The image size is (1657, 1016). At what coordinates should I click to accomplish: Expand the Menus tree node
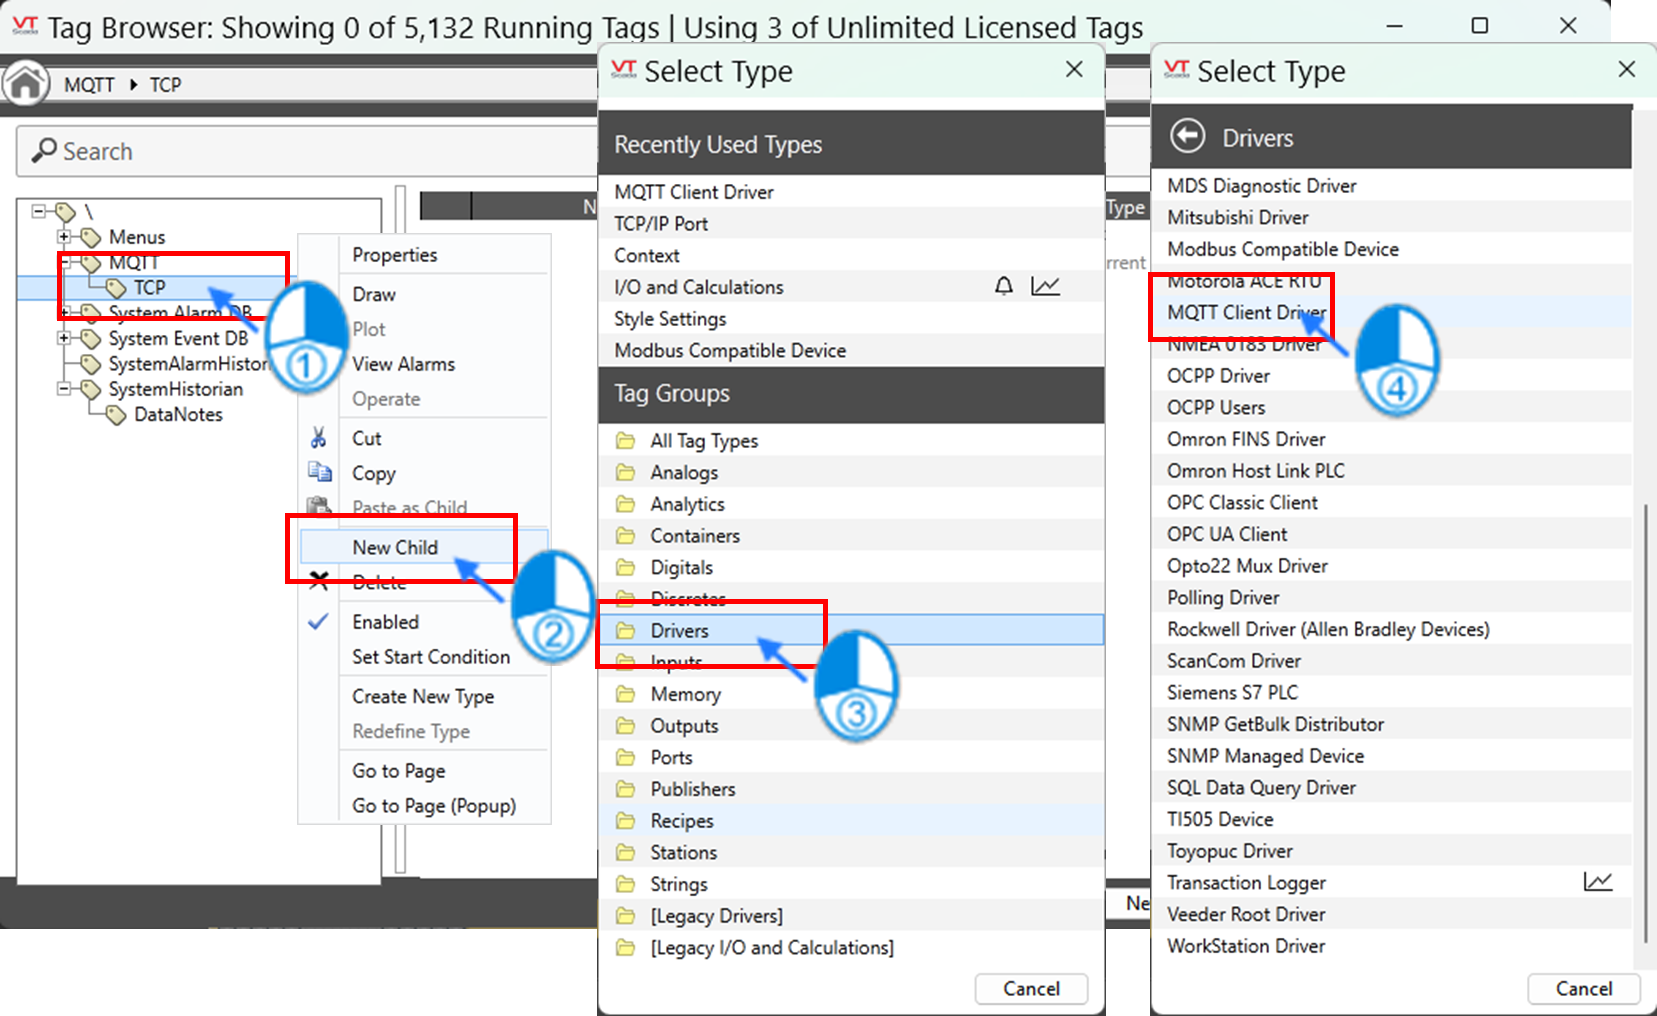coord(64,237)
